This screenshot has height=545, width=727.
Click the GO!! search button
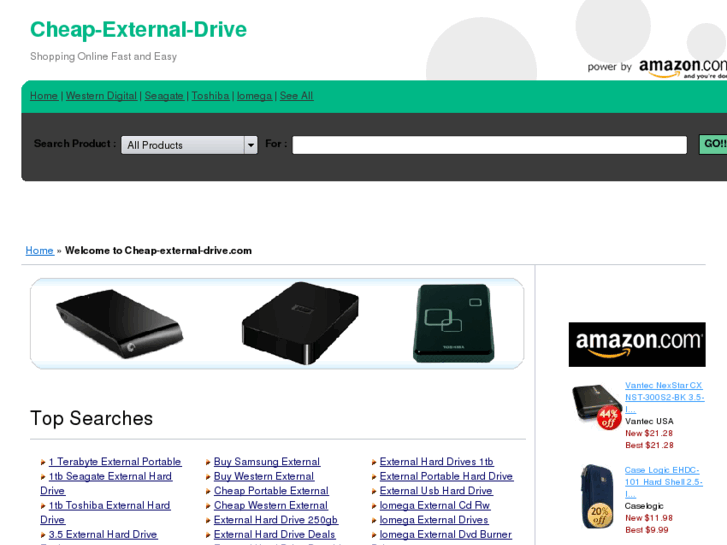point(714,144)
